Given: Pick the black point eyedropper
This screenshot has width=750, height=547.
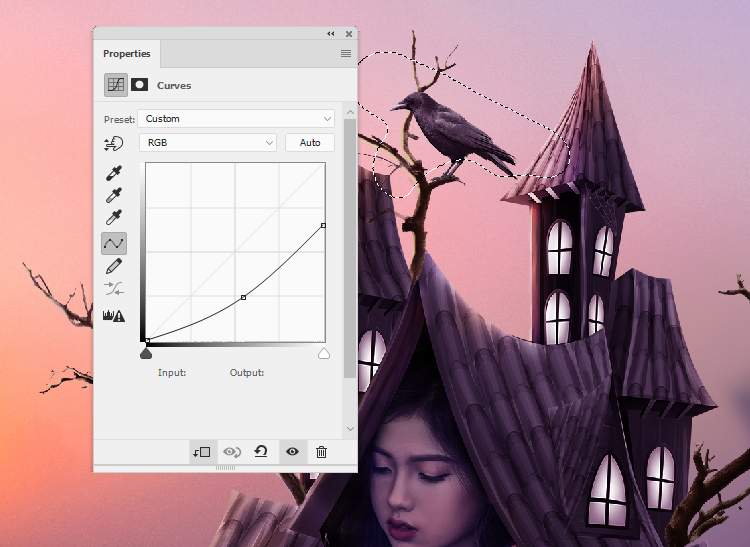Looking at the screenshot, I should (x=114, y=173).
